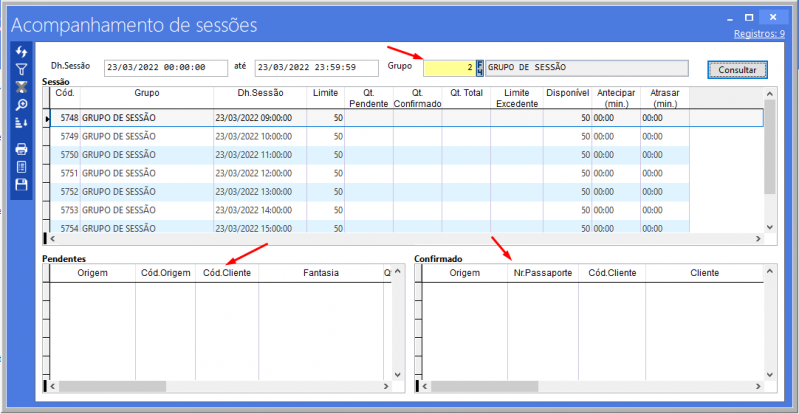Click Sessão grid vertical scrollbar down arrow
The height and width of the screenshot is (414, 799).
tap(770, 227)
